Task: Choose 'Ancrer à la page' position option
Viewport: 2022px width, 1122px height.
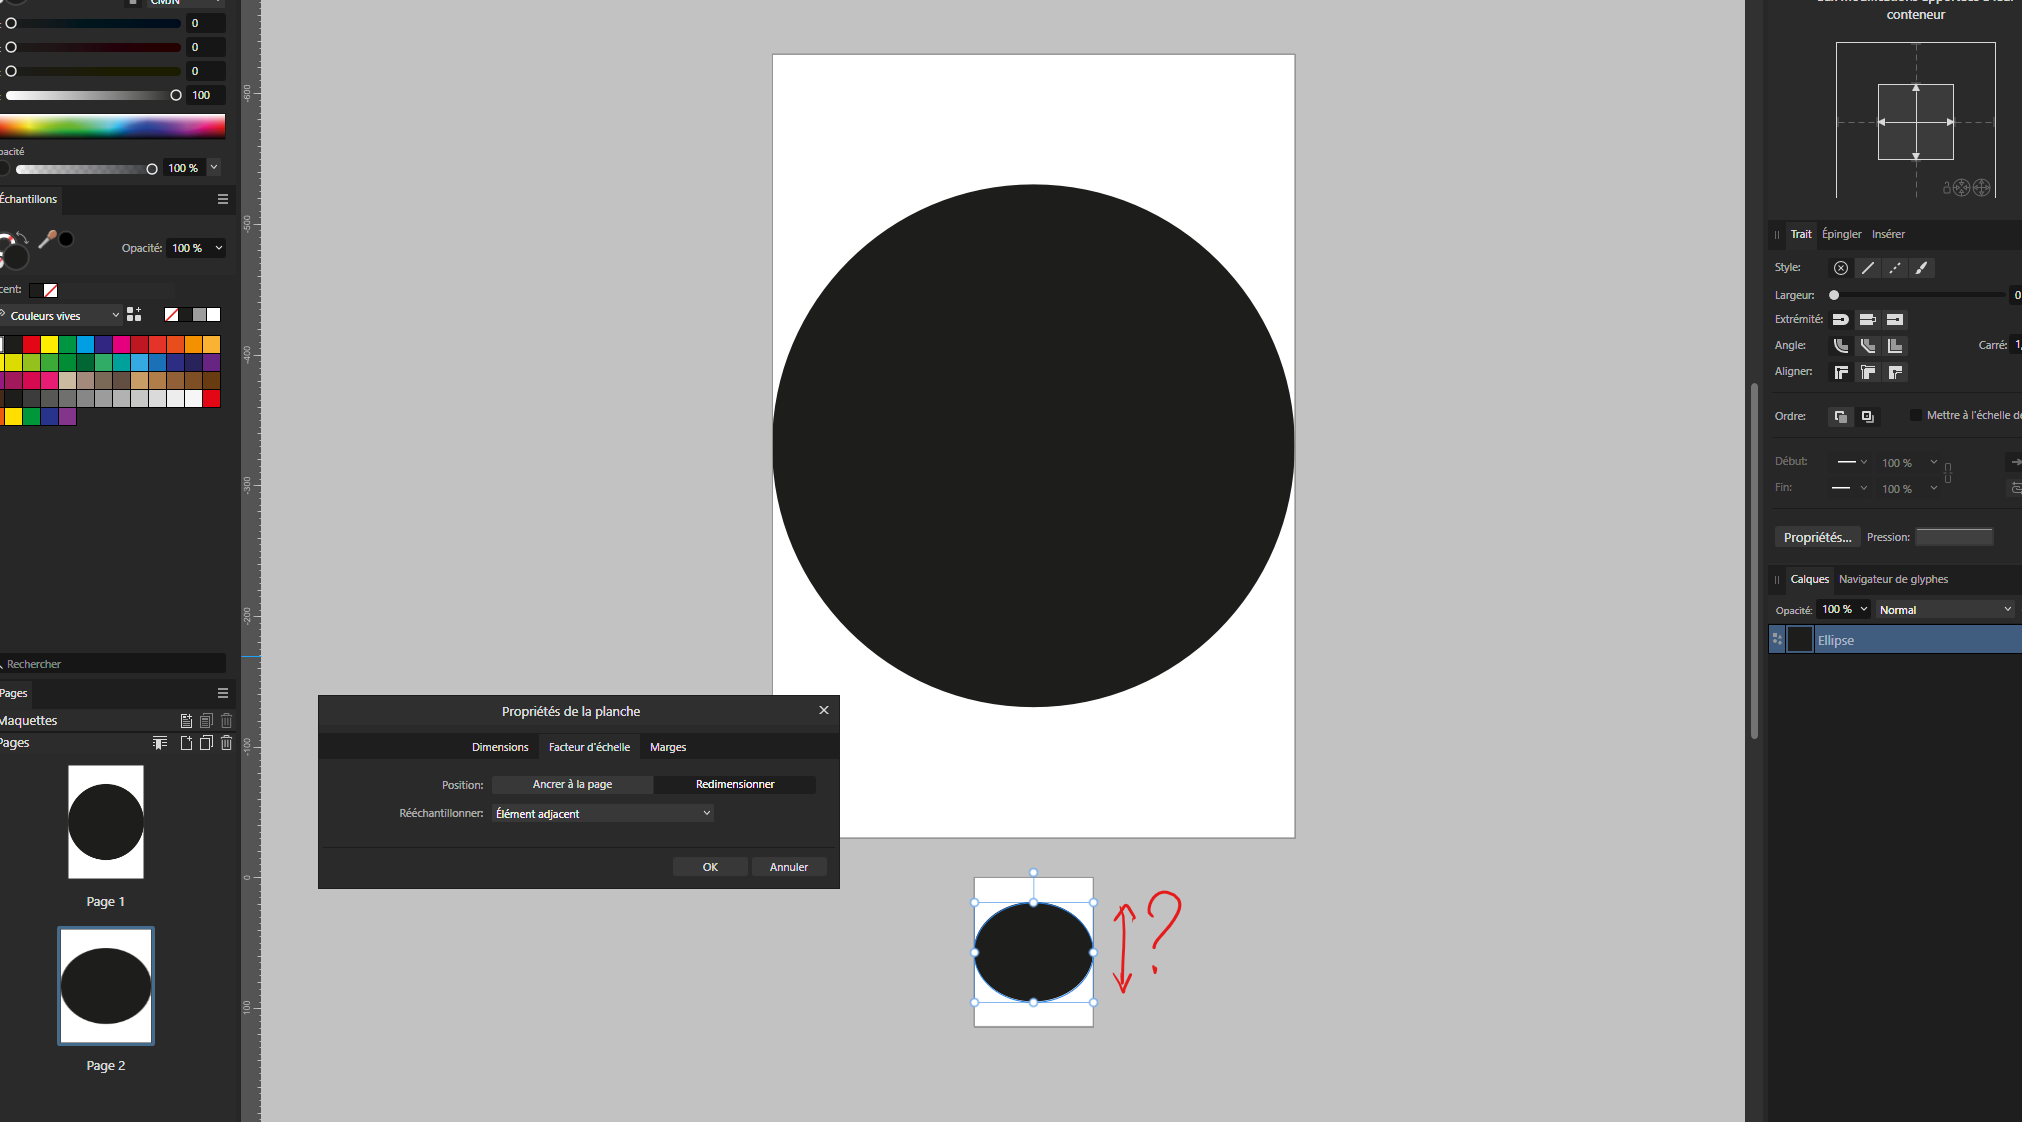Action: 572,785
